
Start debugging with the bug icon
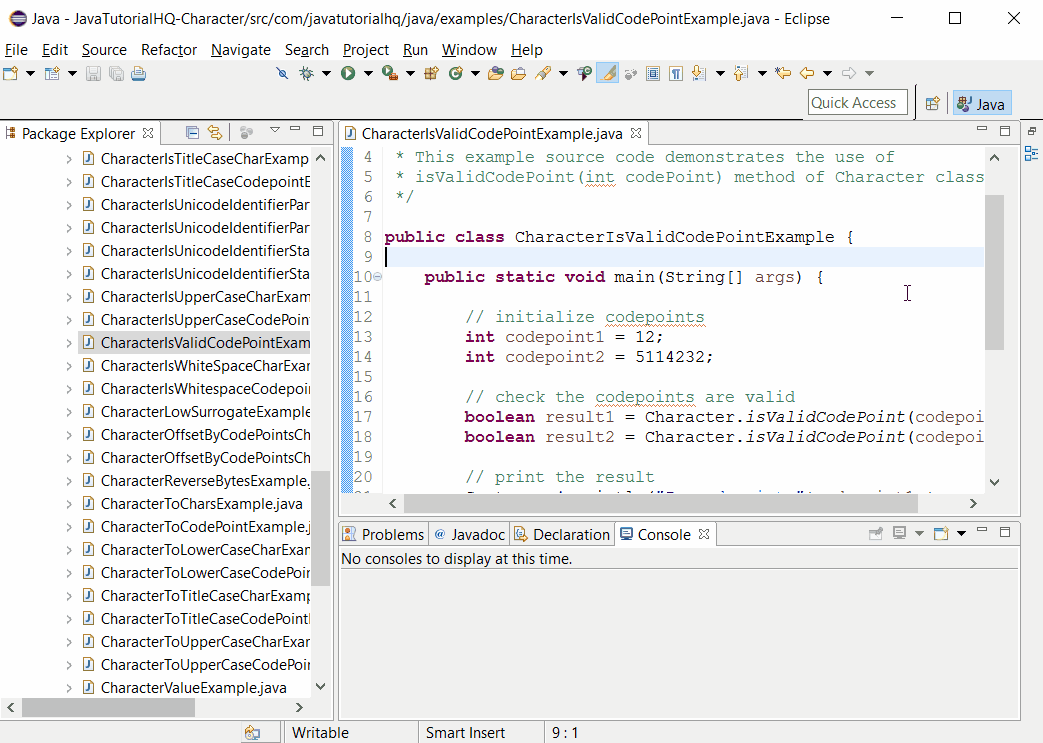coord(306,73)
